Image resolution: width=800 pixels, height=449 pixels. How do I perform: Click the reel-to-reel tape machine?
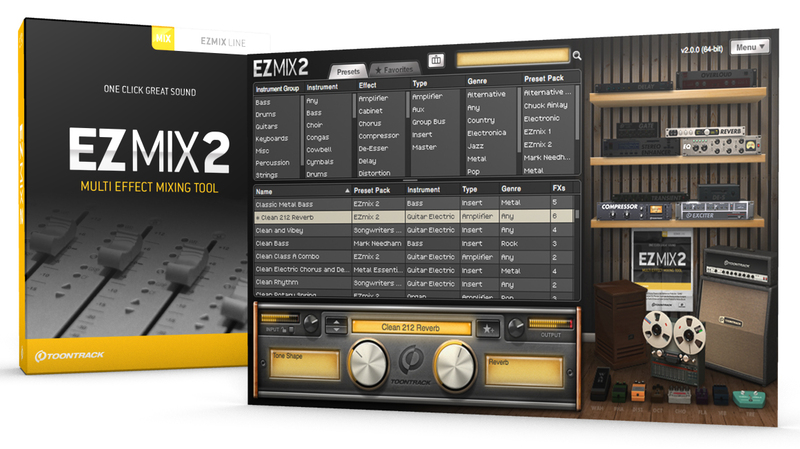tap(676, 349)
